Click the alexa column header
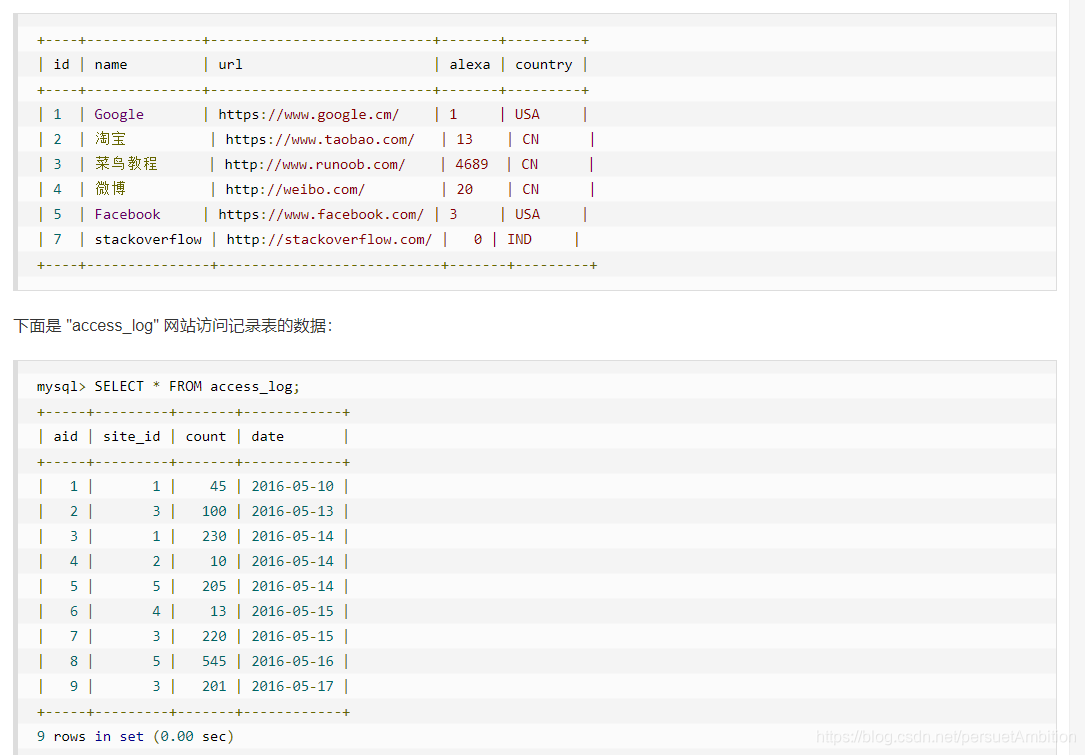Screen dimensions: 1085x755 coord(470,64)
